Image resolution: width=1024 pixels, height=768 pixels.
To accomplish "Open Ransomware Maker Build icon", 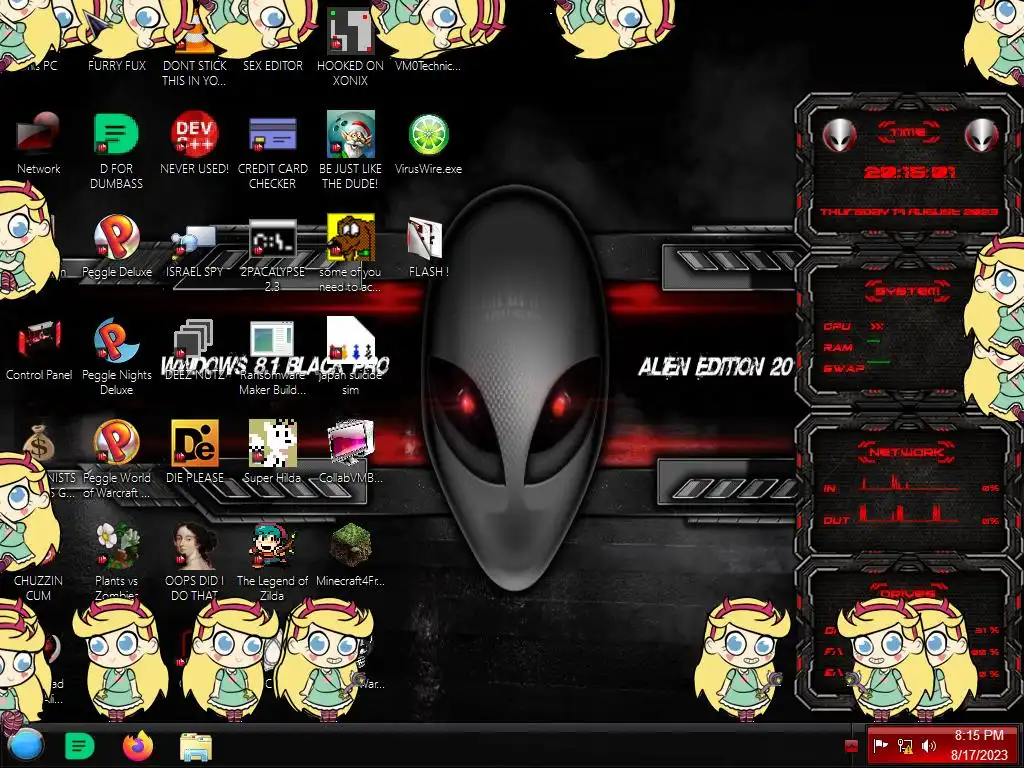I will coord(272,340).
